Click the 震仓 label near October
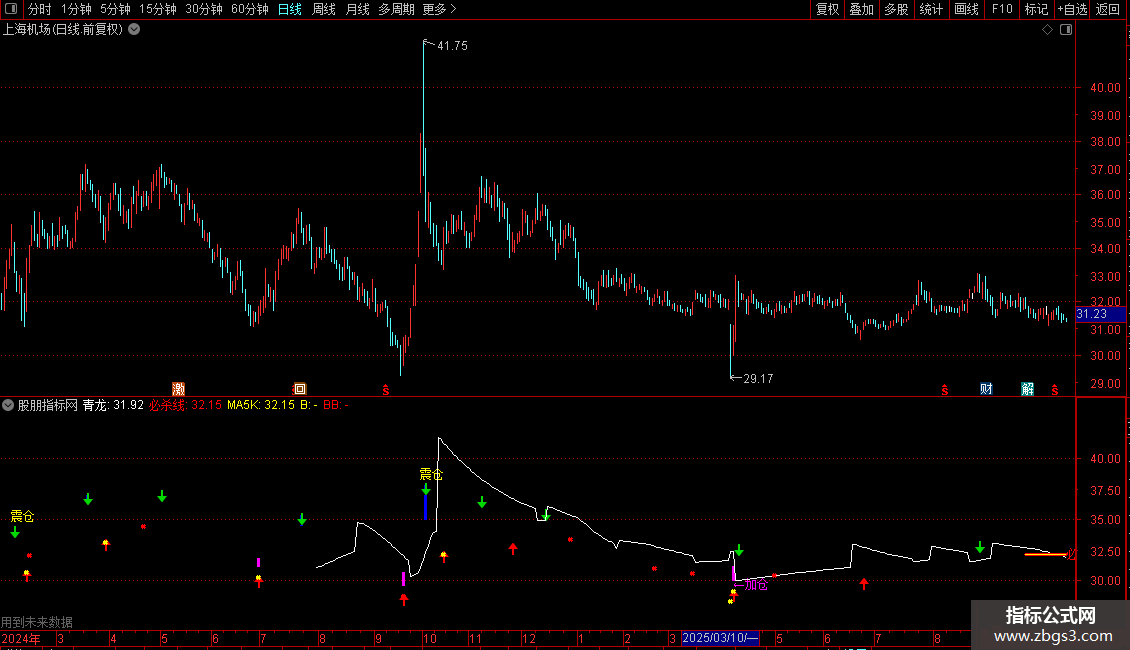This screenshot has height=650, width=1130. coord(431,474)
